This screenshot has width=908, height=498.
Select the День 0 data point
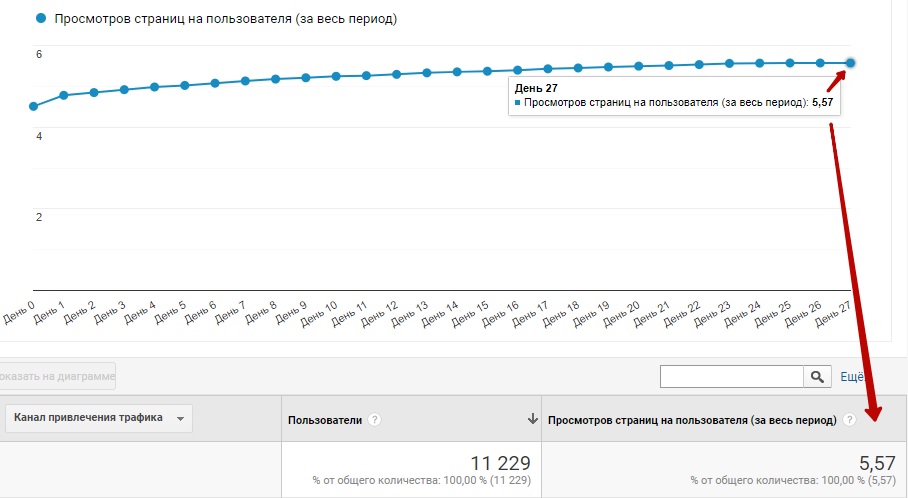(33, 106)
